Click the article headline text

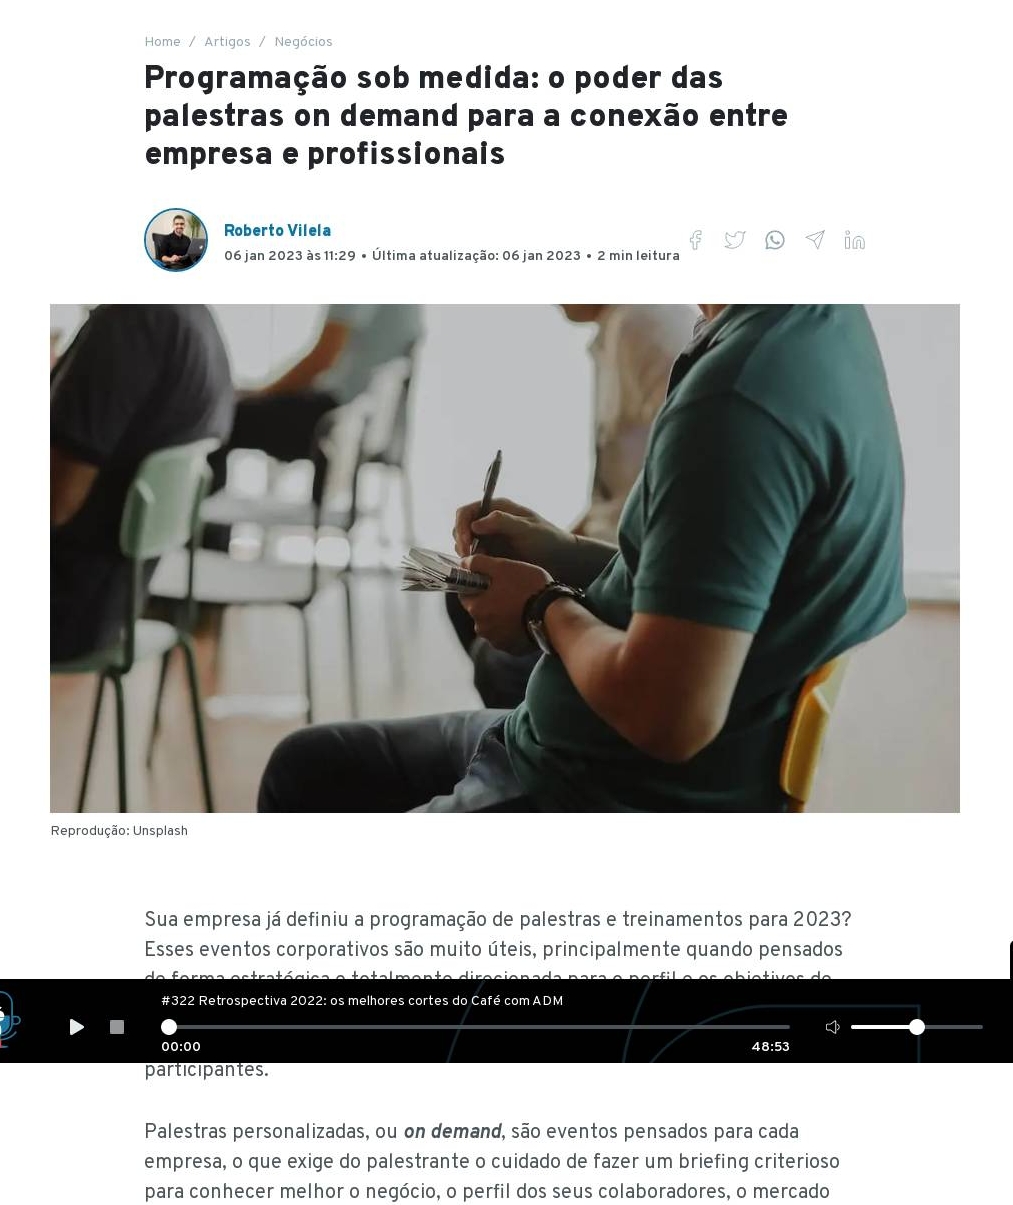tap(466, 116)
